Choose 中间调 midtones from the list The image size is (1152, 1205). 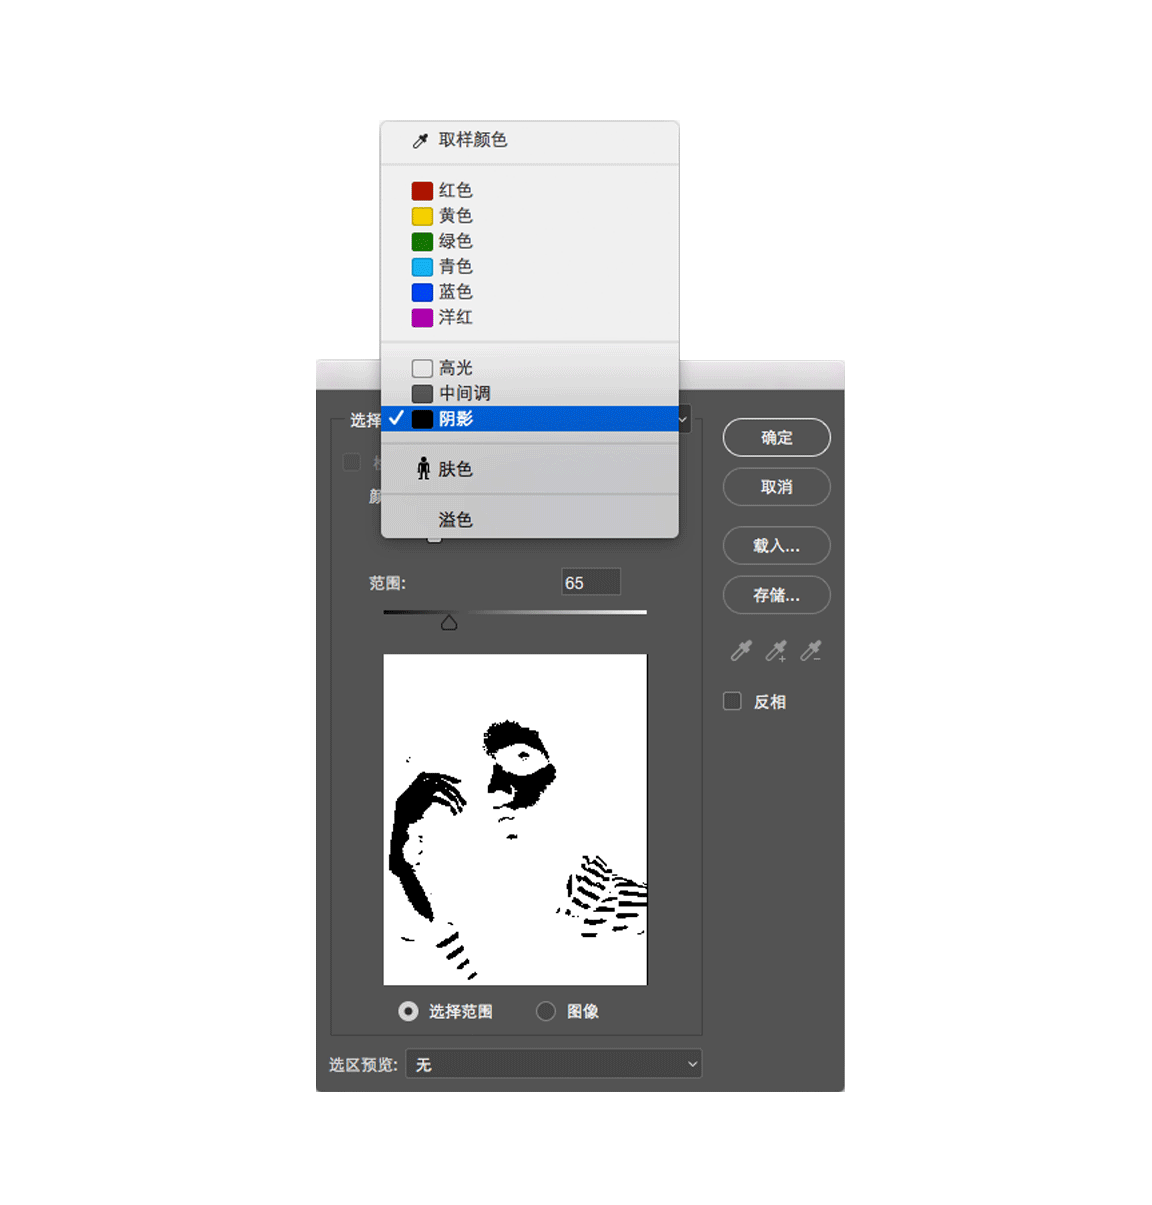(464, 393)
